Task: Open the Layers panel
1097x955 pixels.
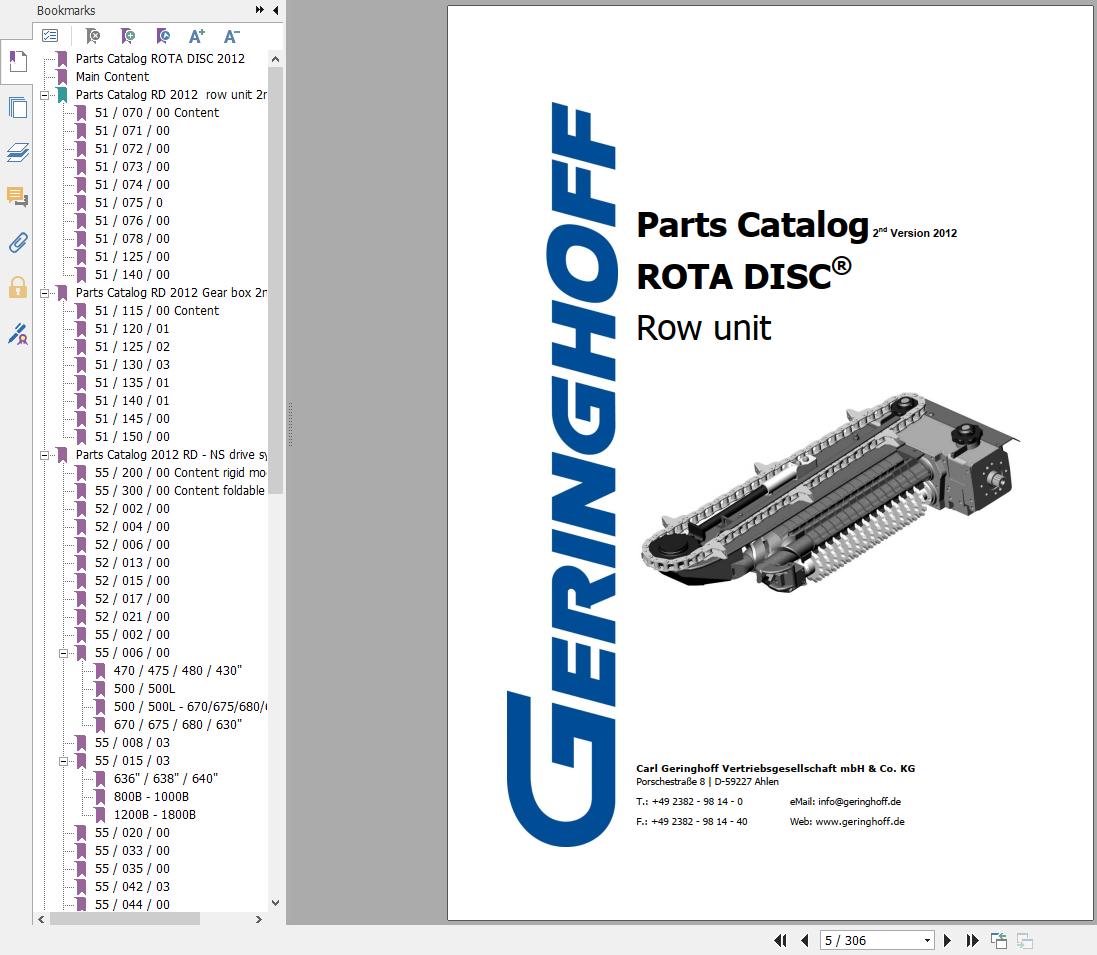Action: click(17, 152)
